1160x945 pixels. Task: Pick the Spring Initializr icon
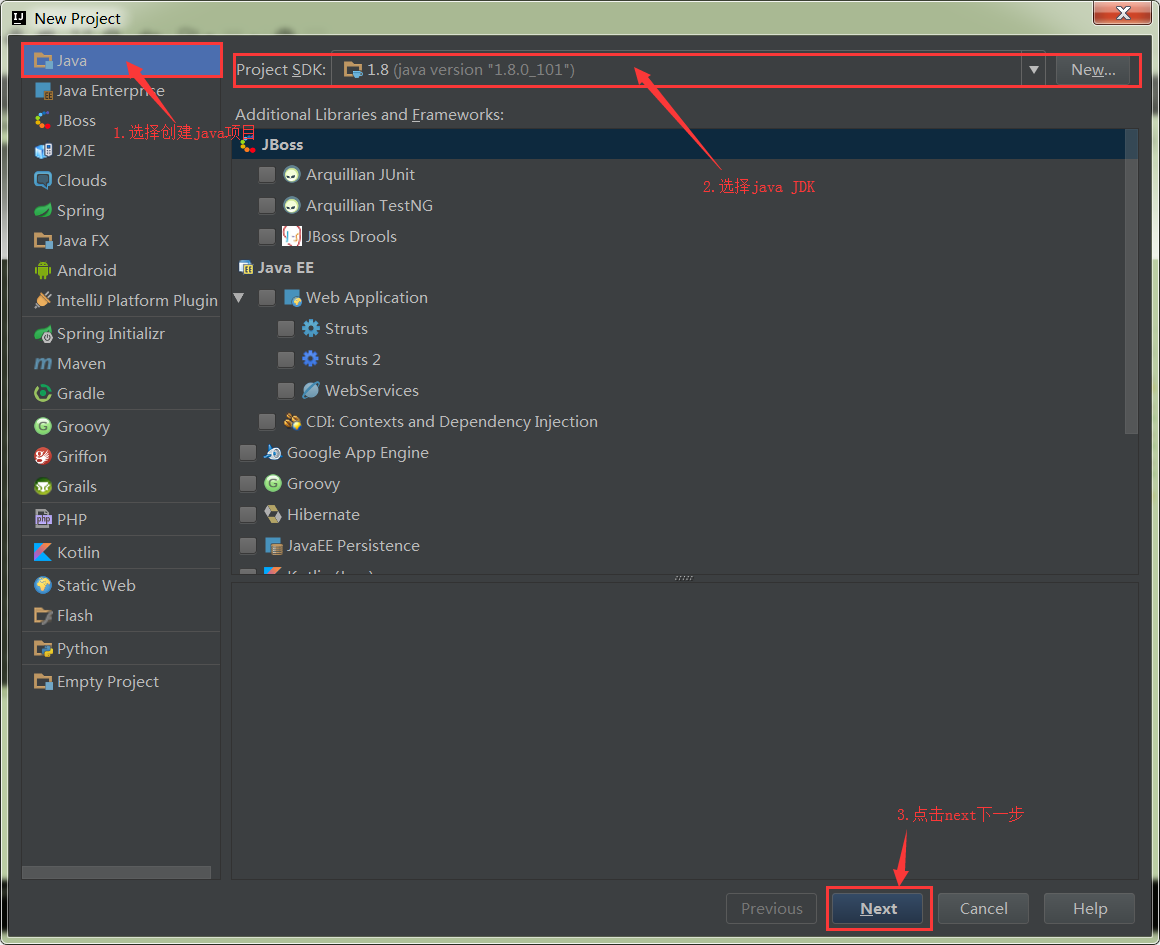[43, 334]
